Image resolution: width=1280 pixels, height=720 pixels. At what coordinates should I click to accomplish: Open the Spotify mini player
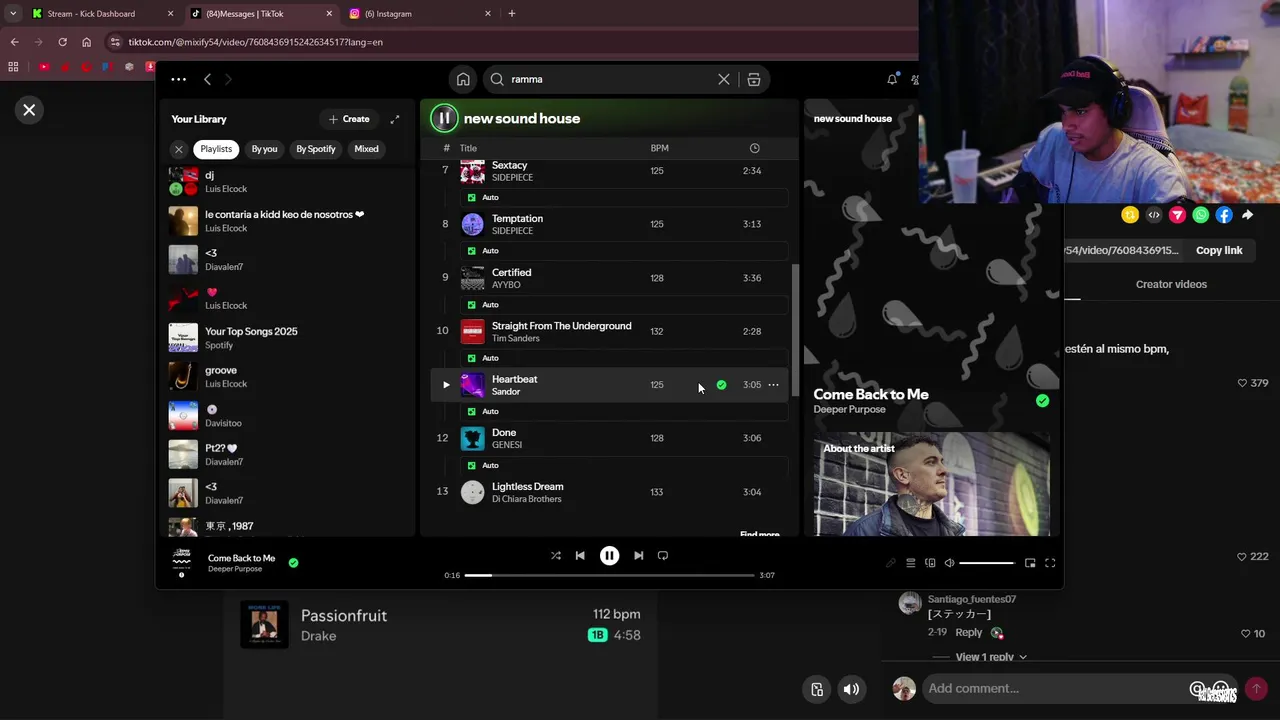point(1030,563)
